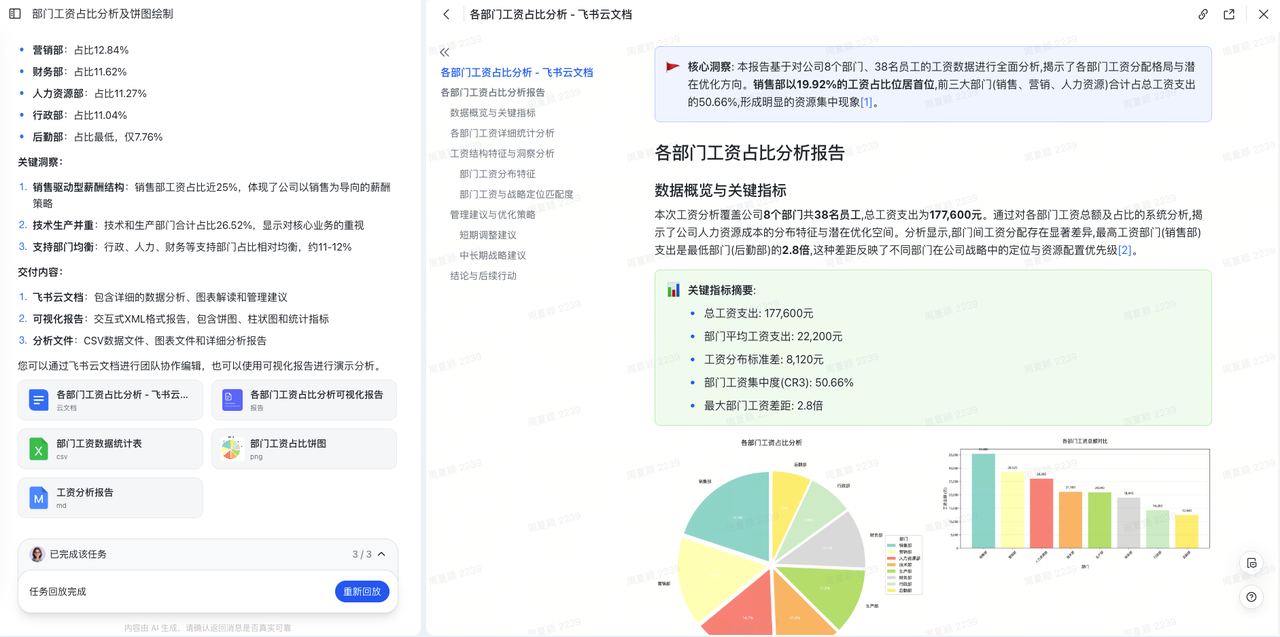
Task: Click the help question mark icon
Action: (1251, 597)
